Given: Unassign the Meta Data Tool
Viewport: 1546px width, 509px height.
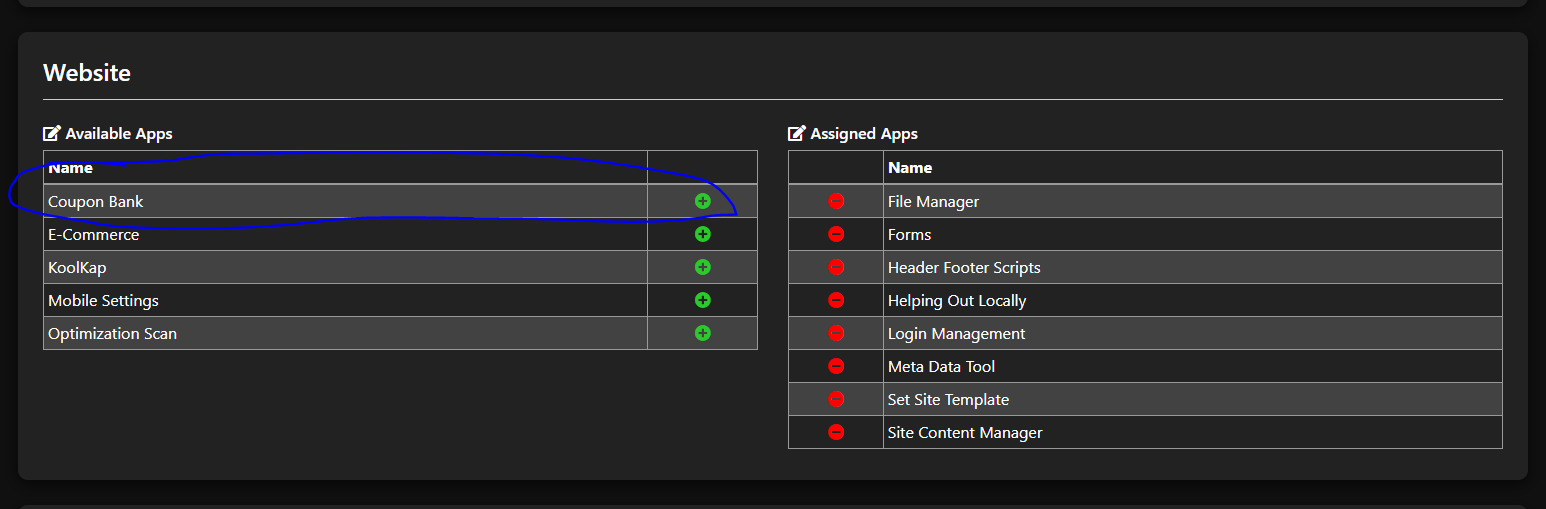Looking at the screenshot, I should coord(836,366).
